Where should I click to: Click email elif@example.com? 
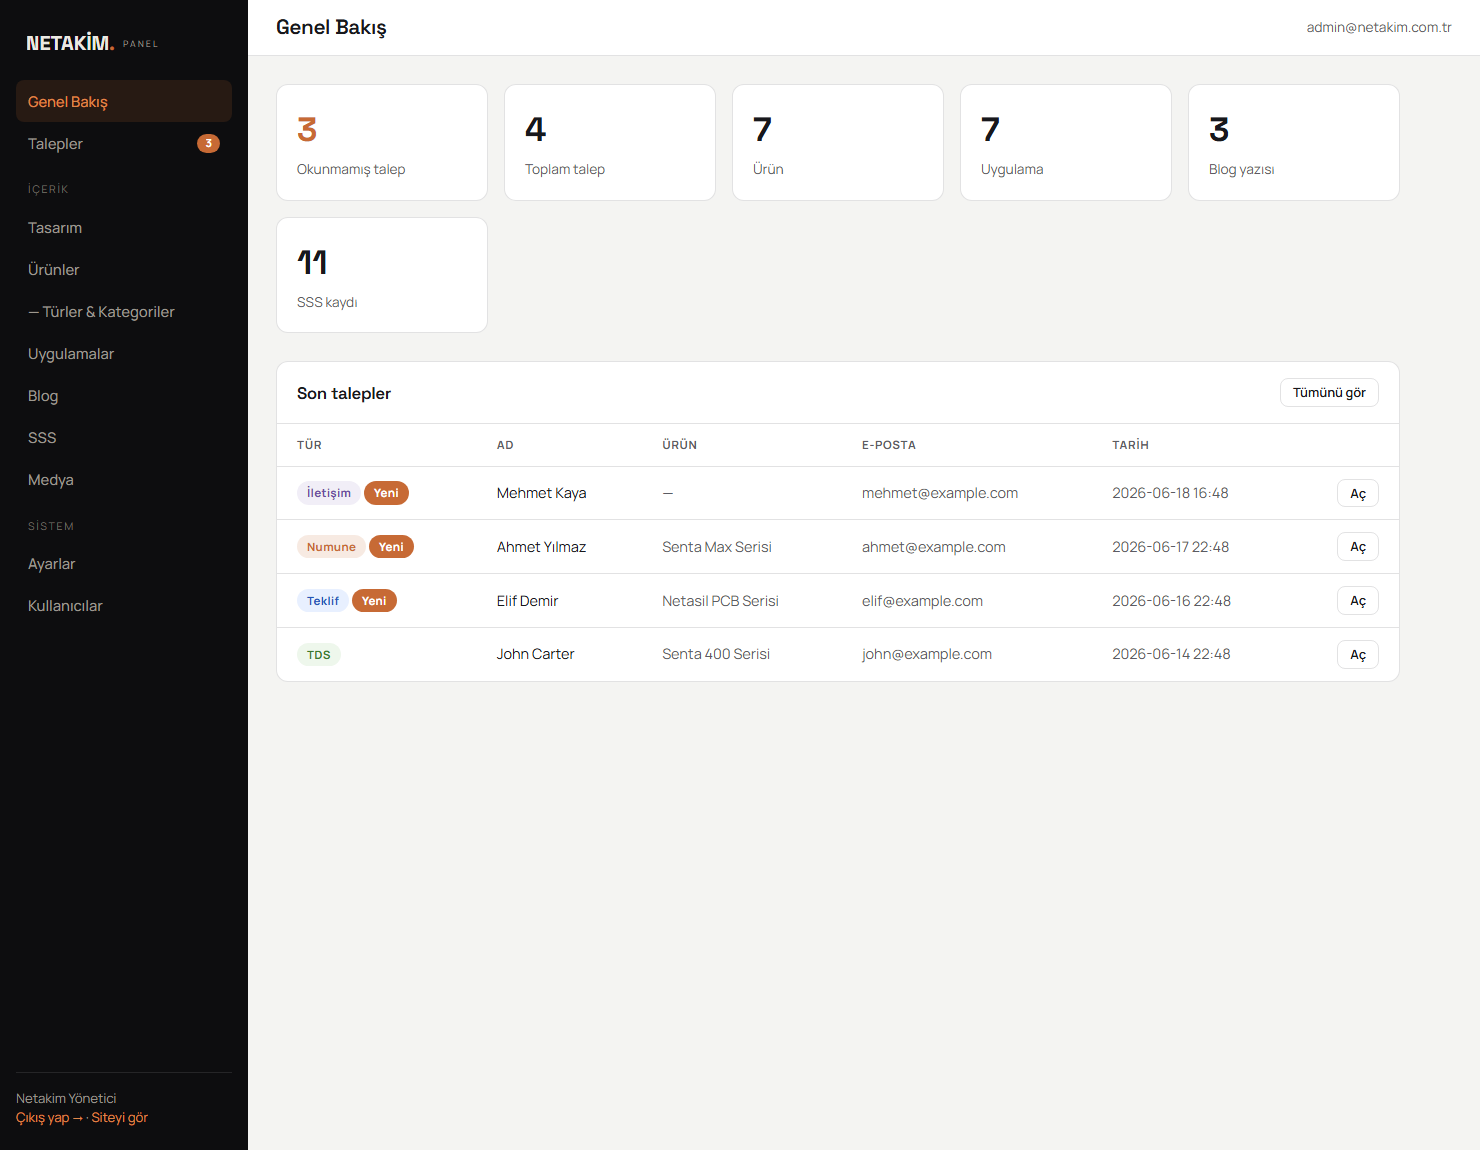[922, 601]
